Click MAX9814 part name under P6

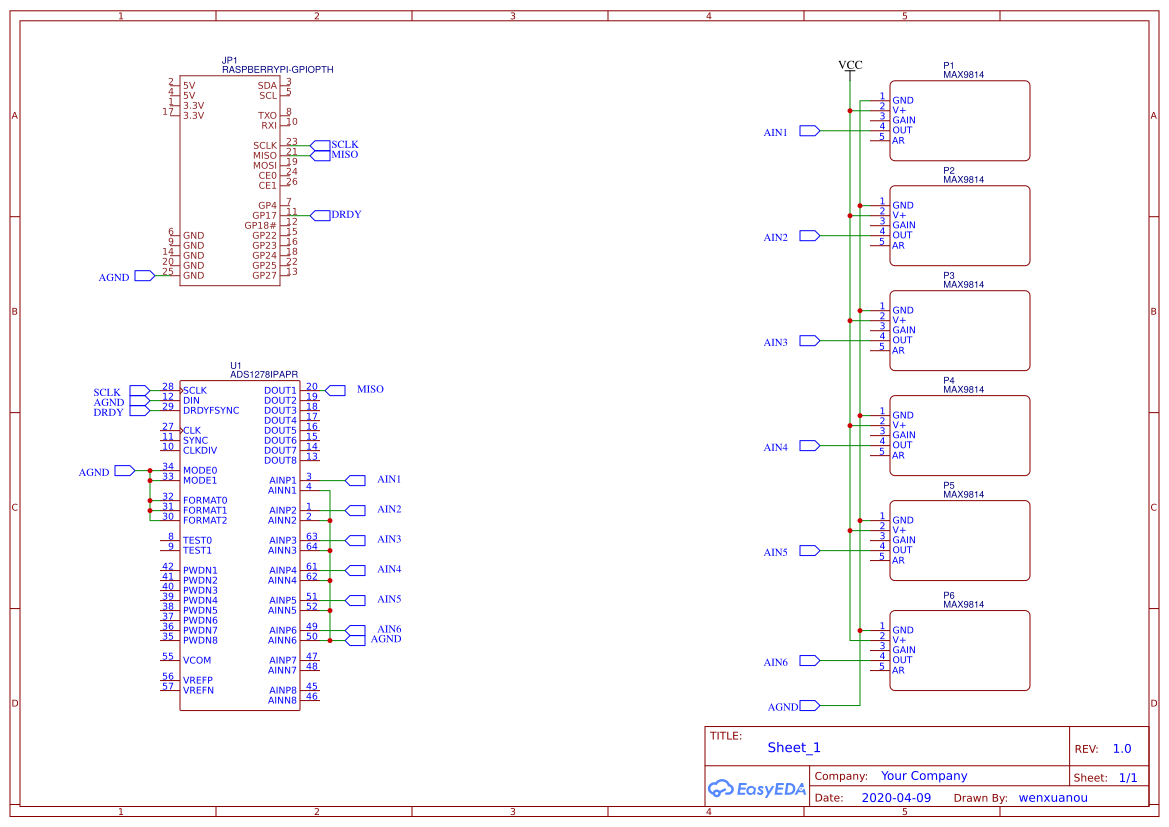(963, 605)
